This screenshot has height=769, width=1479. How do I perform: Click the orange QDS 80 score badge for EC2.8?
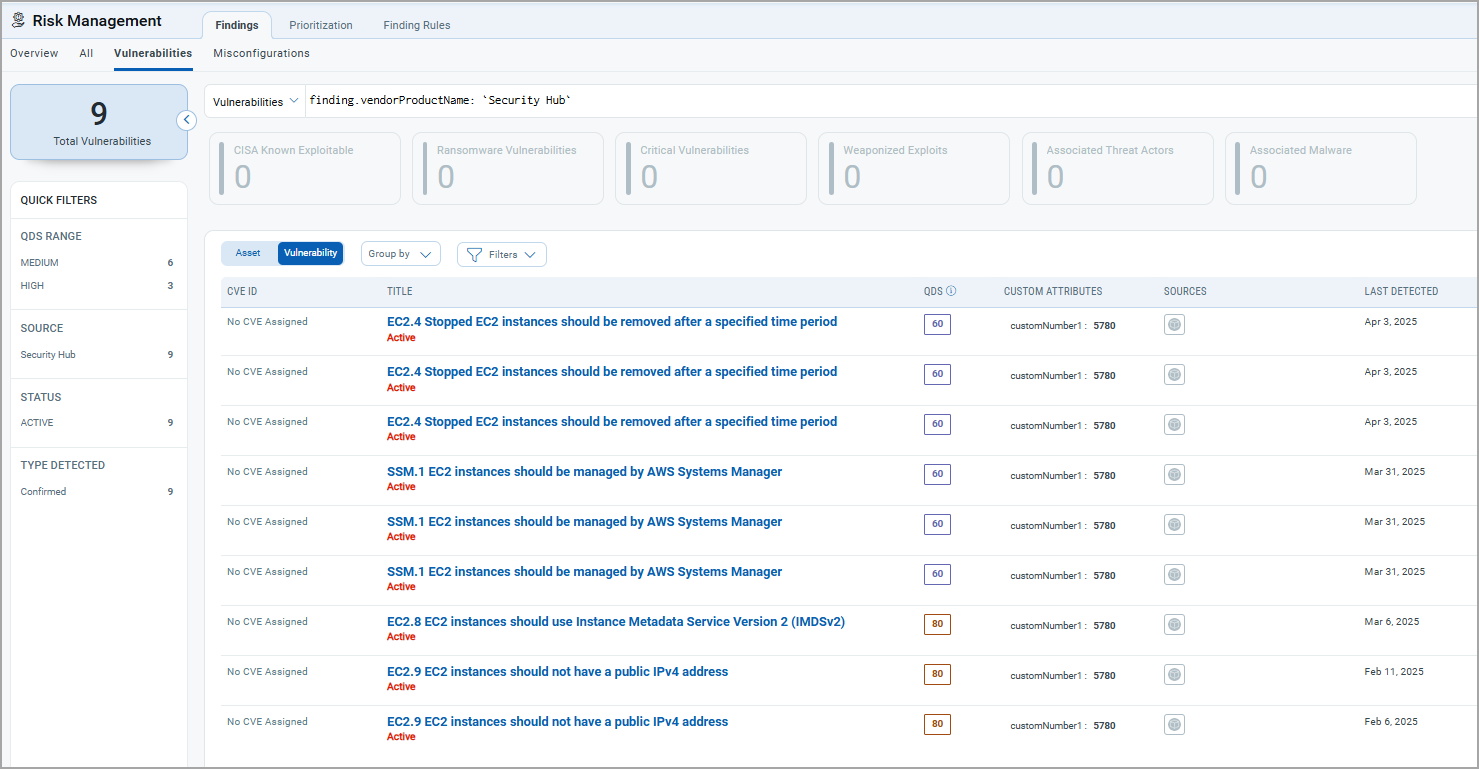tap(937, 624)
